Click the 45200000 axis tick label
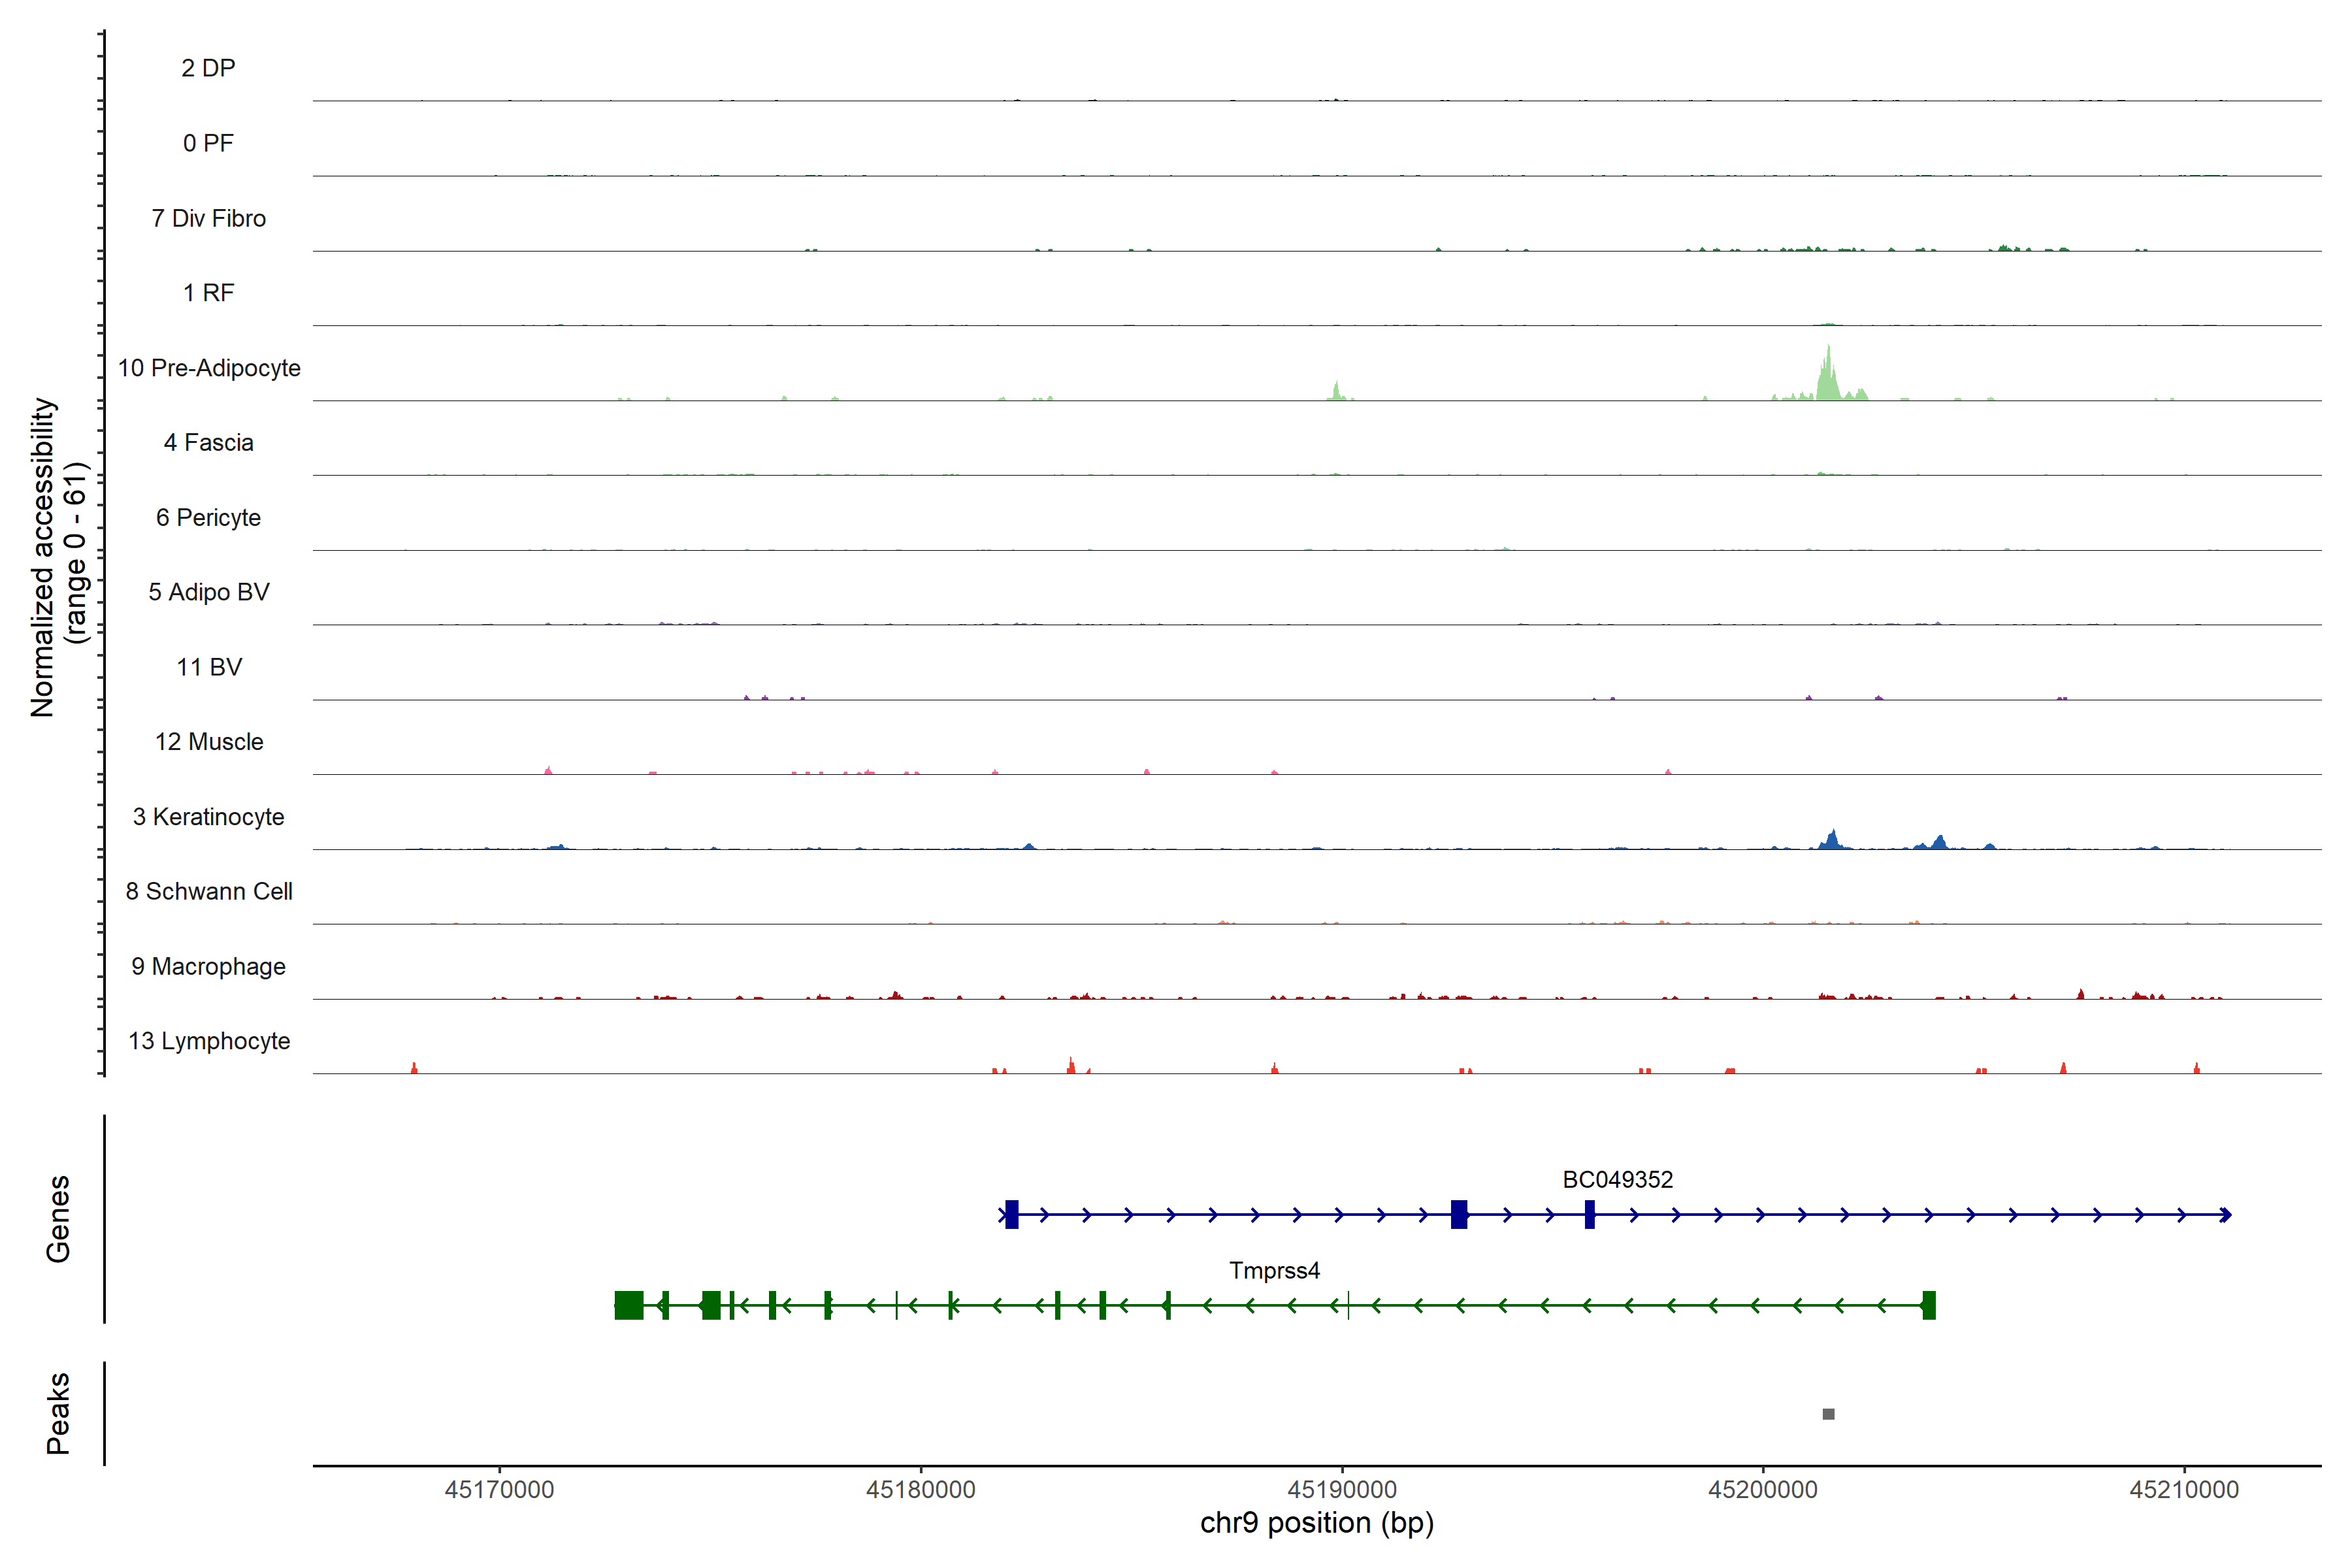The width and height of the screenshot is (2352, 1568). 1763,1490
